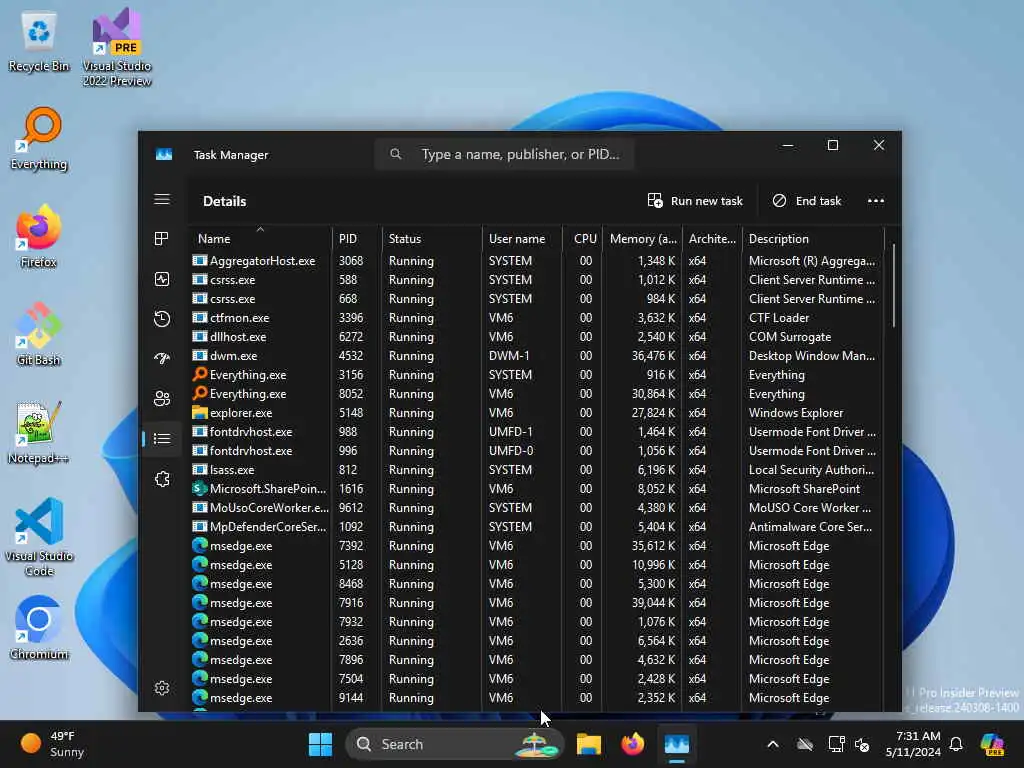Open Firefox from the taskbar

pyautogui.click(x=632, y=744)
